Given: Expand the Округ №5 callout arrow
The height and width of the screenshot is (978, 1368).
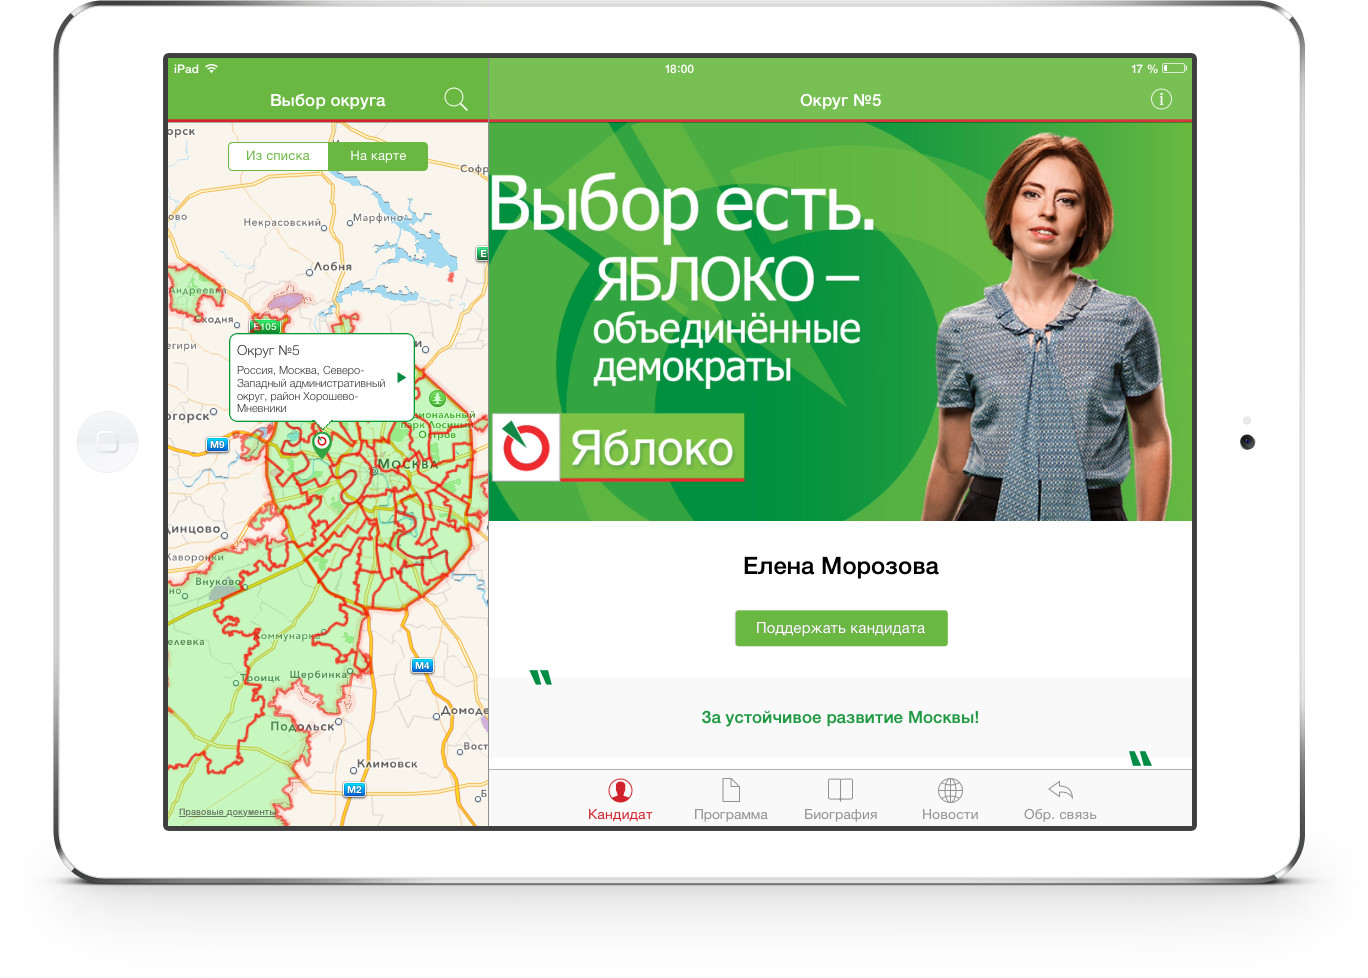Looking at the screenshot, I should coord(401,378).
